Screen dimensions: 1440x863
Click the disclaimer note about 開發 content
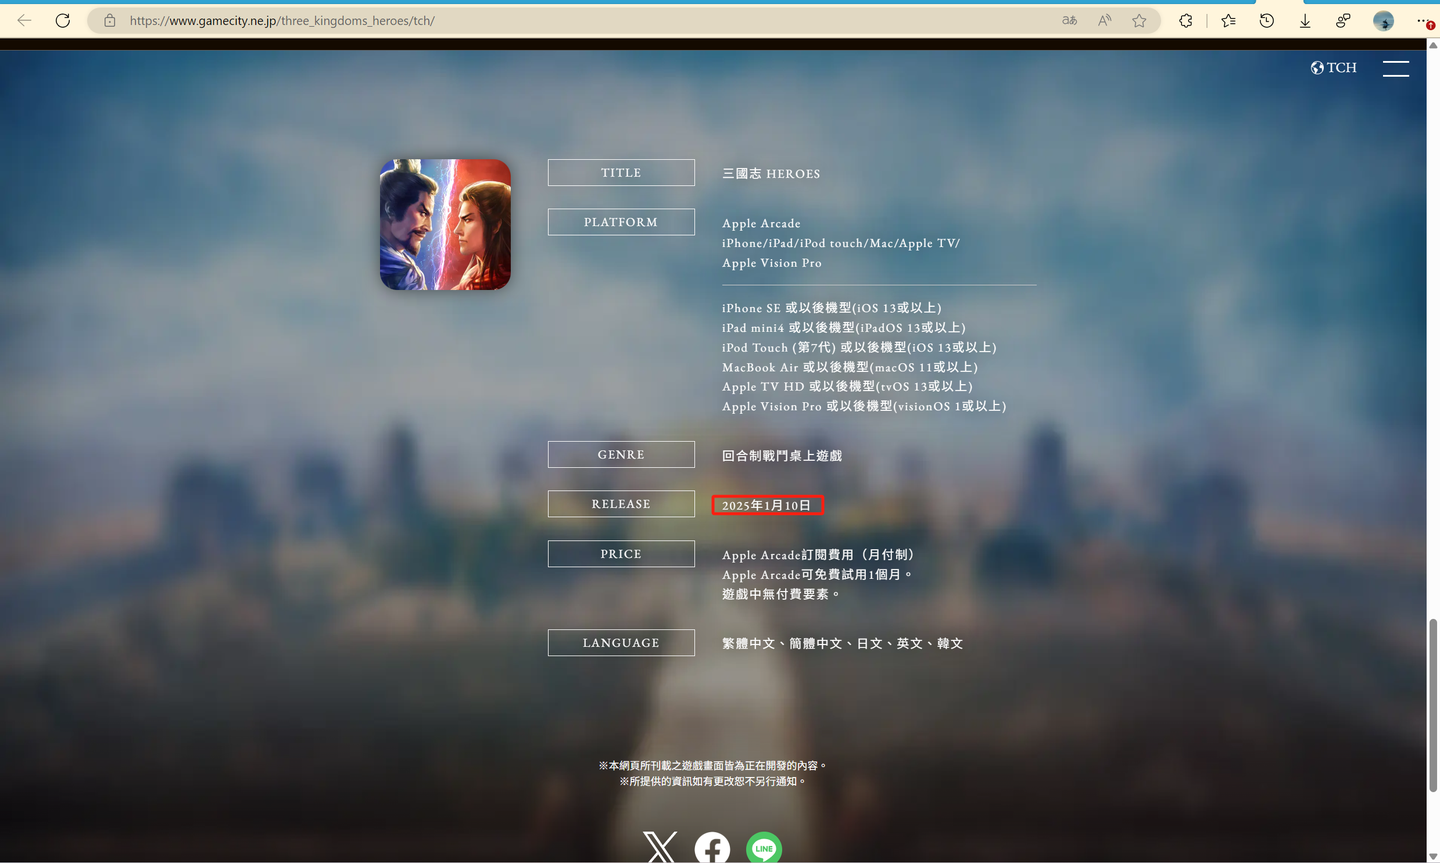[713, 766]
